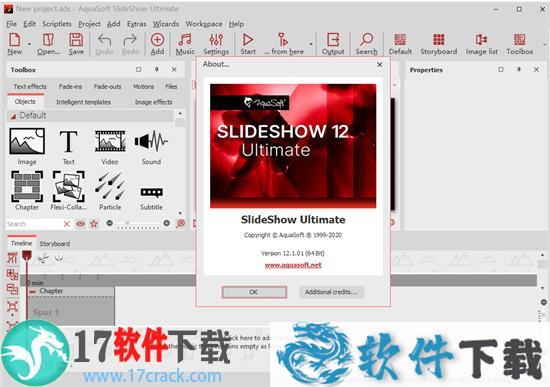
Task: Select the Subtitle object in Toolbox
Action: (151, 199)
